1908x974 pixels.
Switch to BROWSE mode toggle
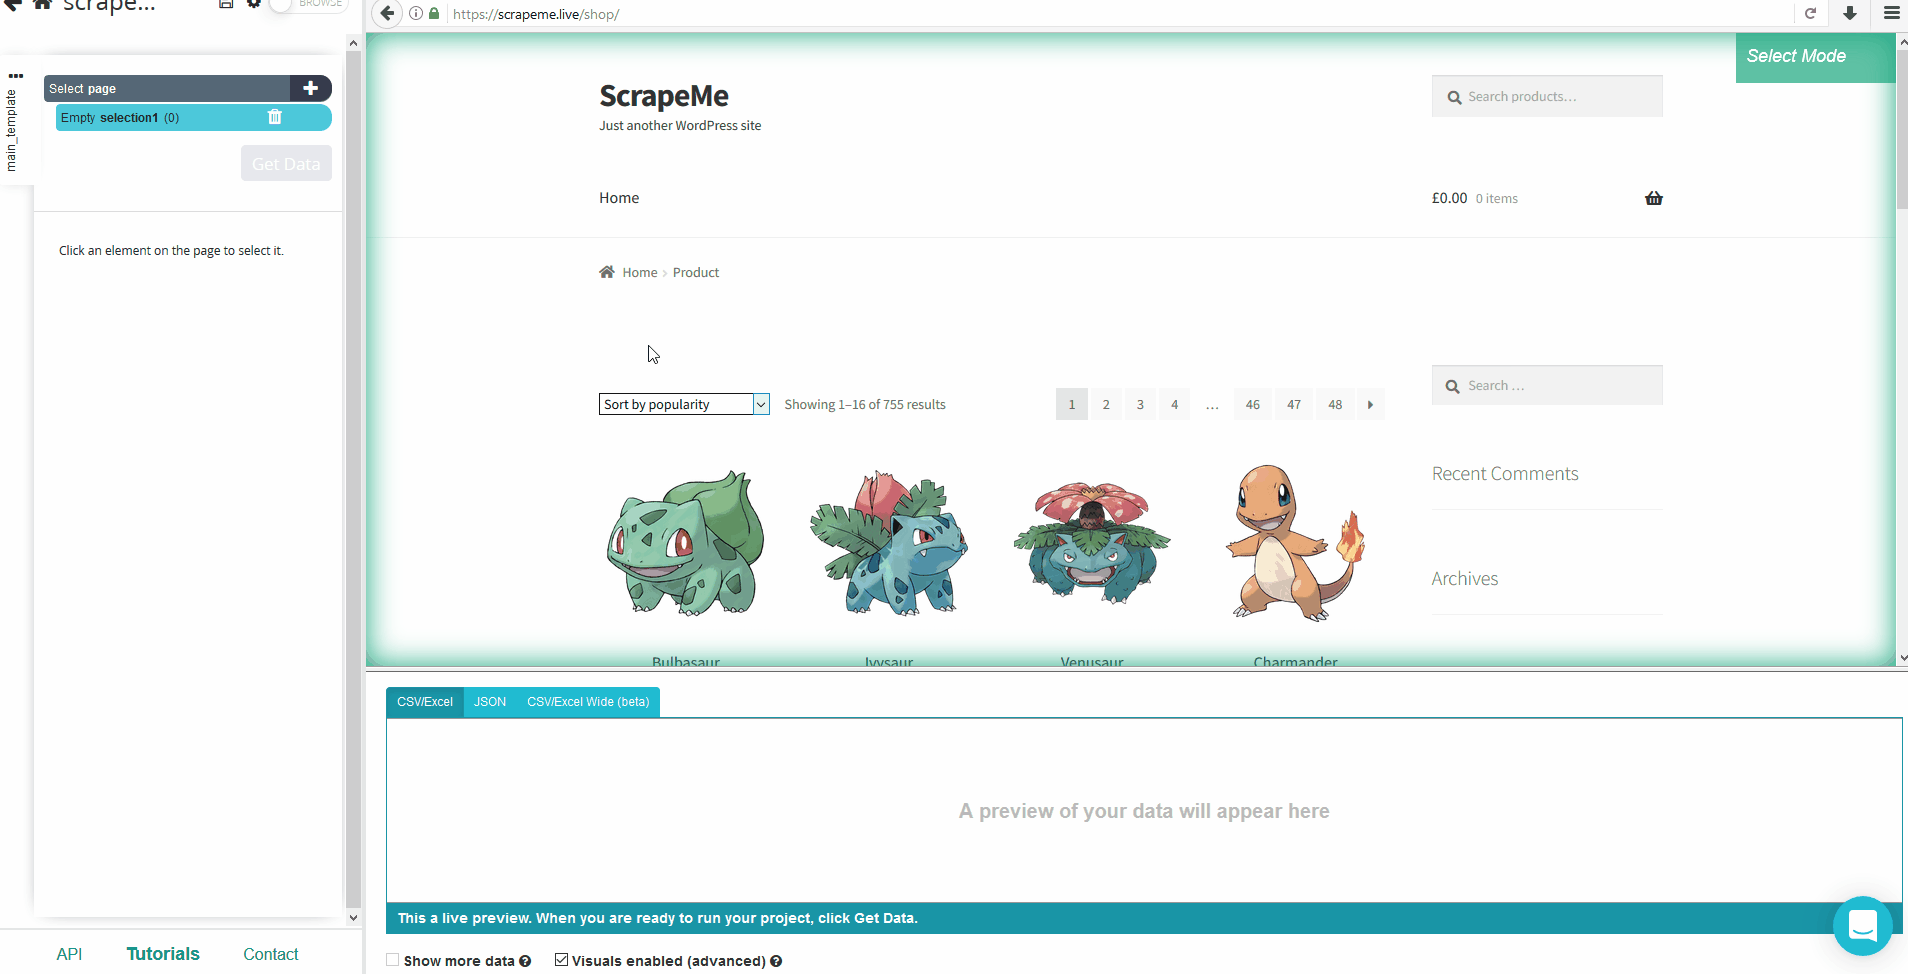(280, 4)
